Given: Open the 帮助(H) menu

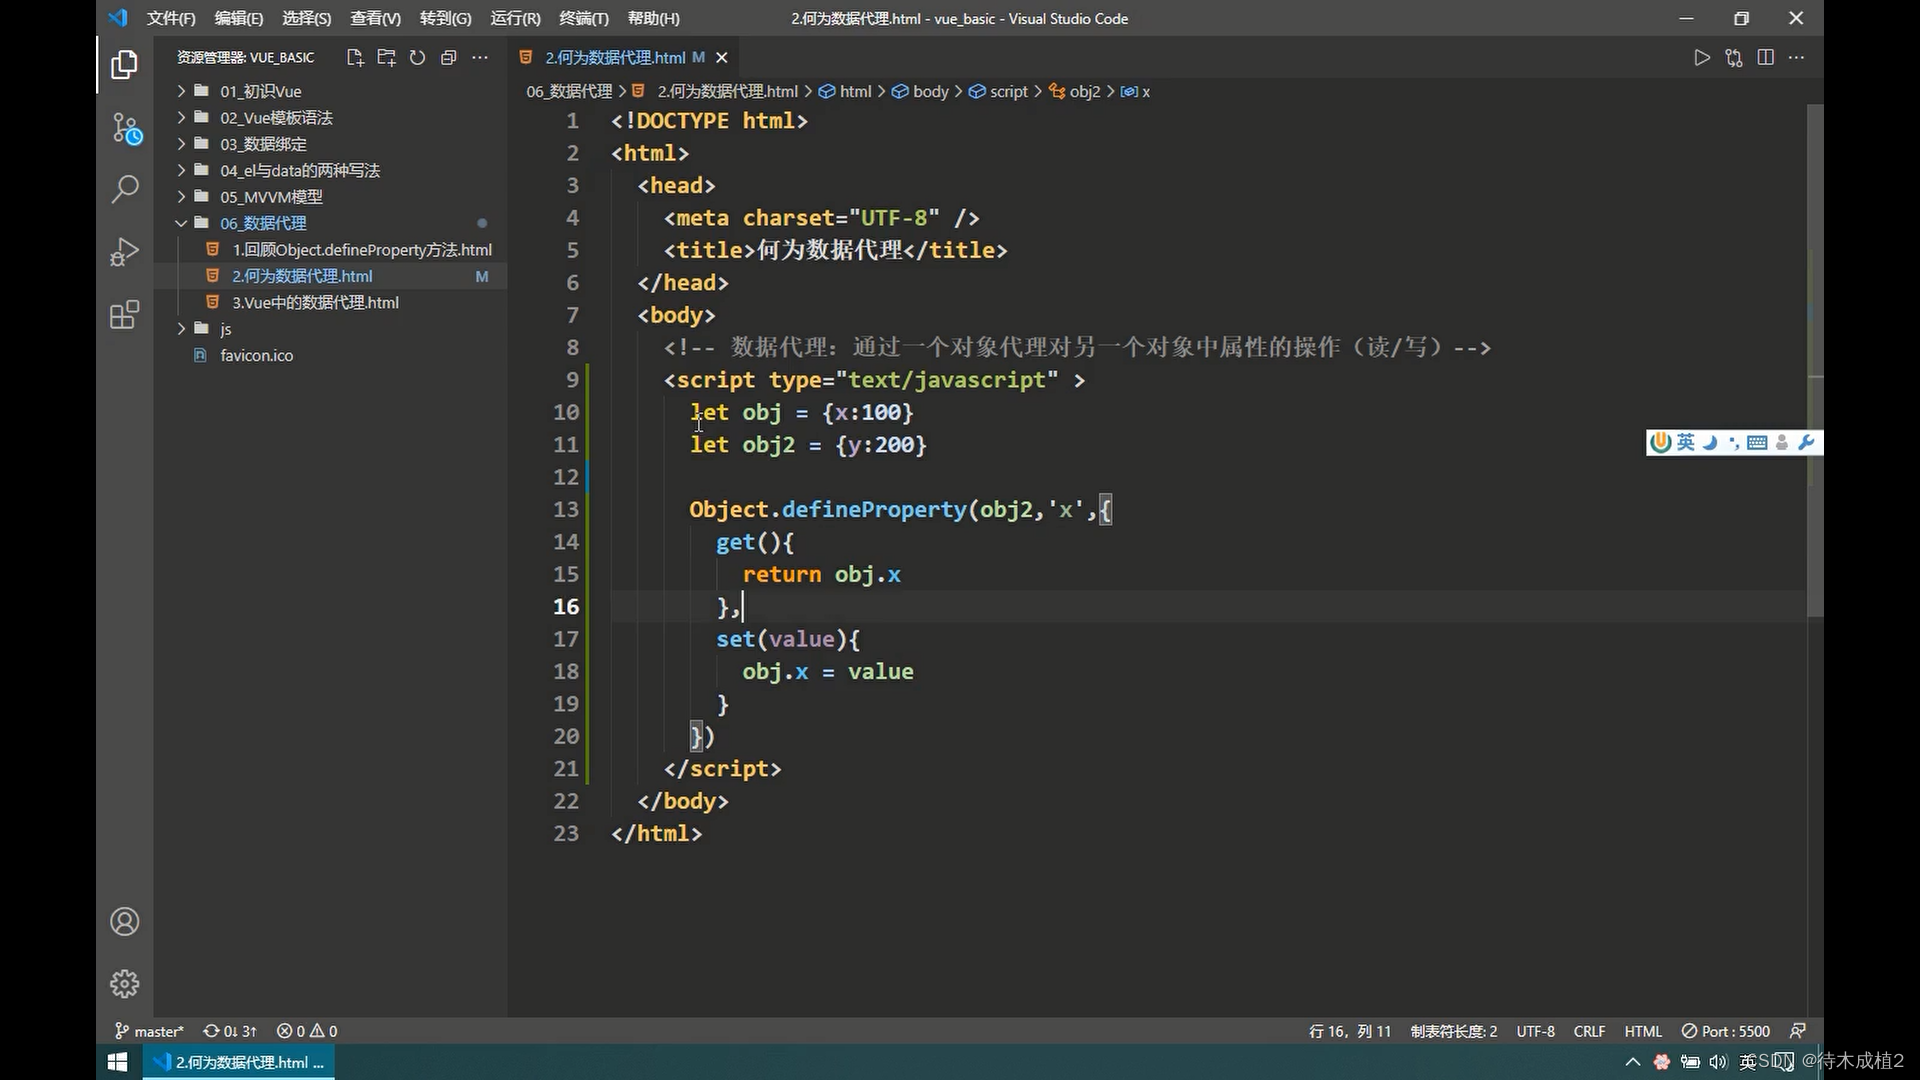Looking at the screenshot, I should coord(654,18).
